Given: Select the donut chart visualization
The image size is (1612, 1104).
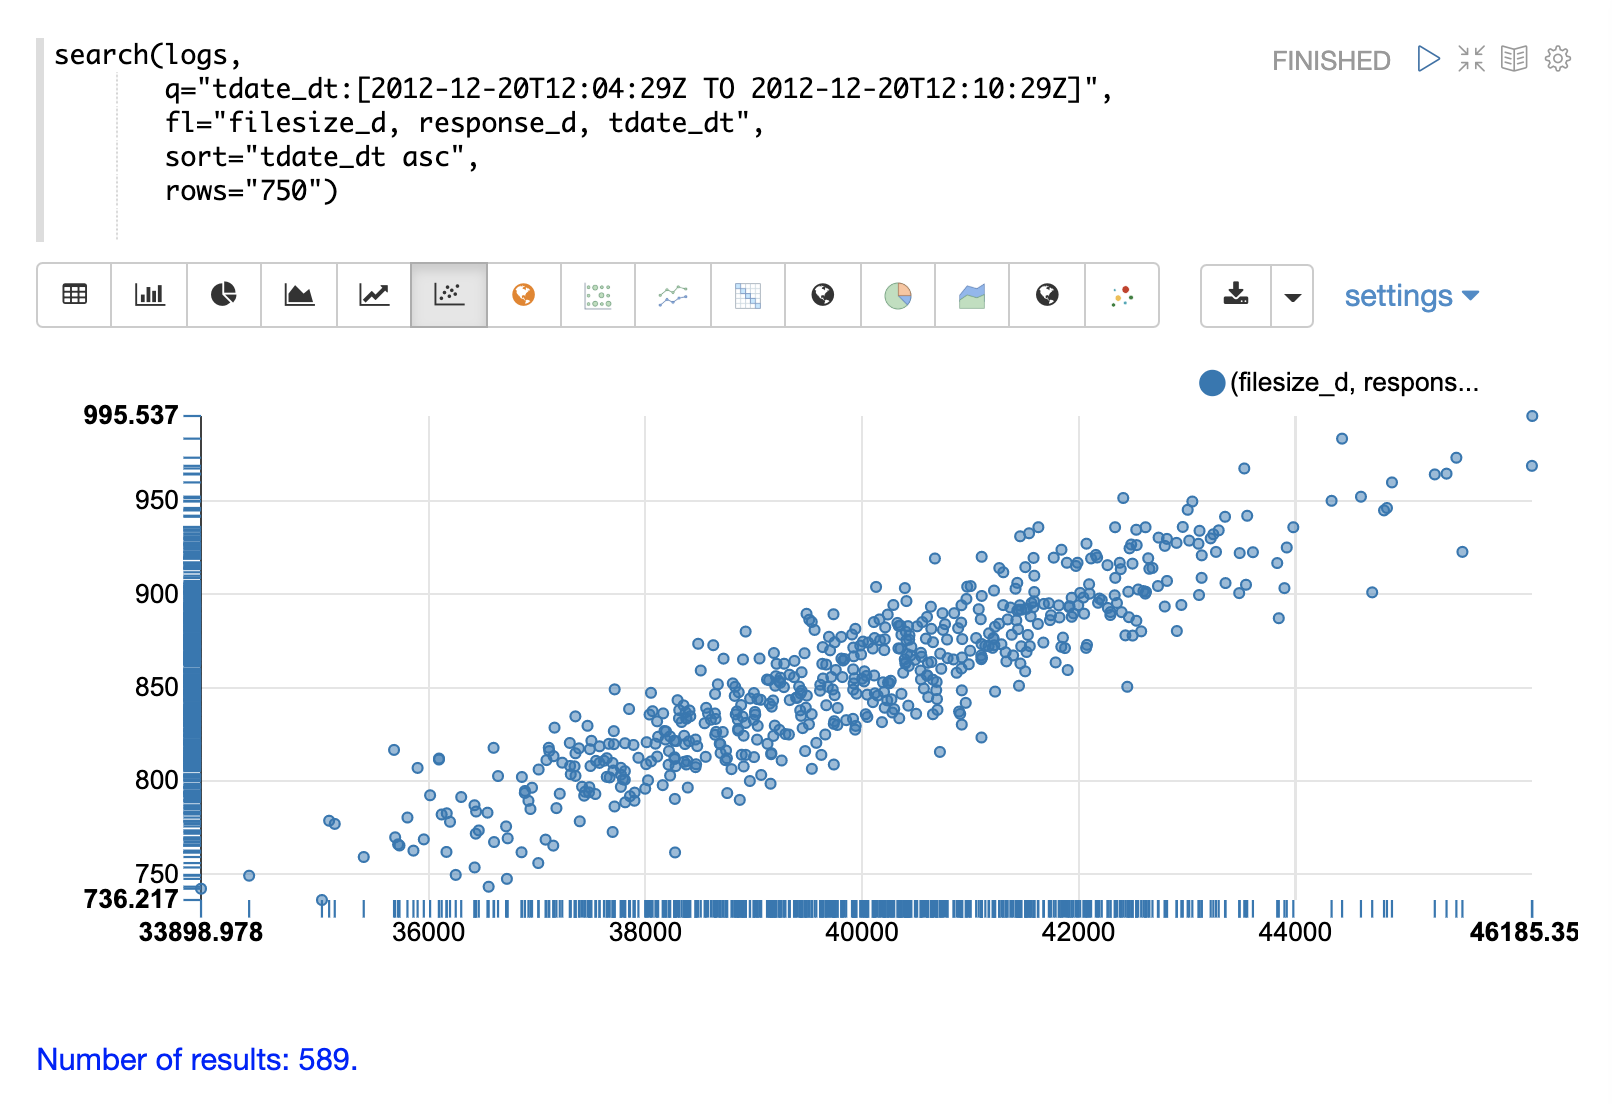Looking at the screenshot, I should pos(898,295).
